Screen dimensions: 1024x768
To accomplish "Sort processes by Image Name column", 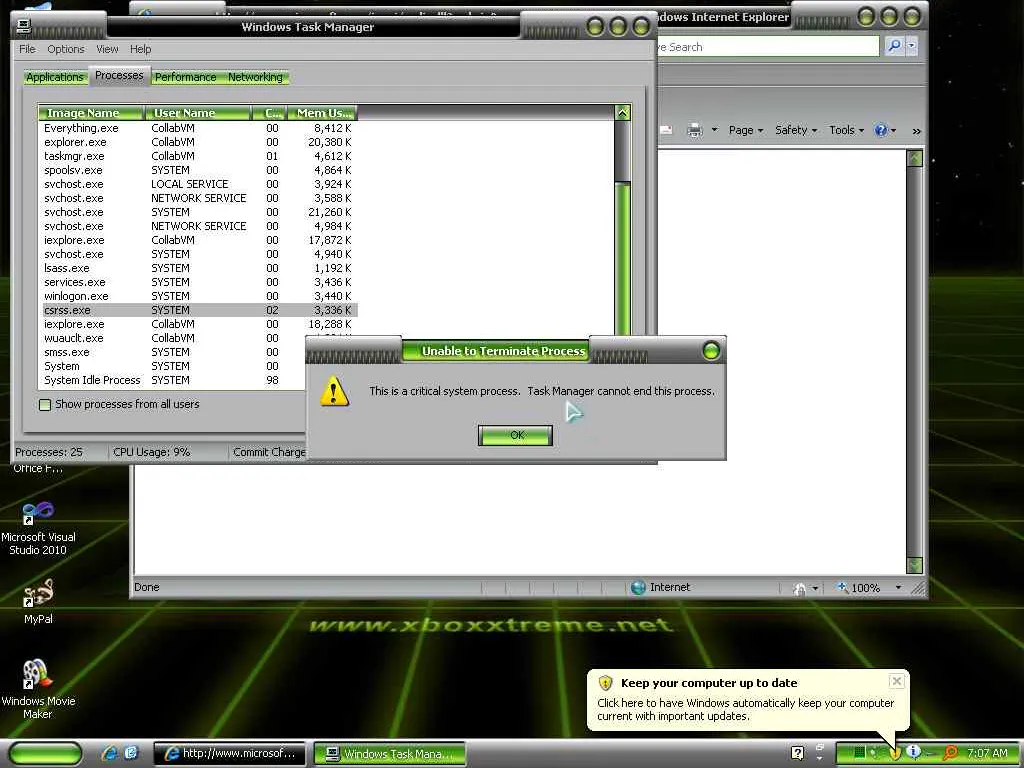I will point(90,113).
